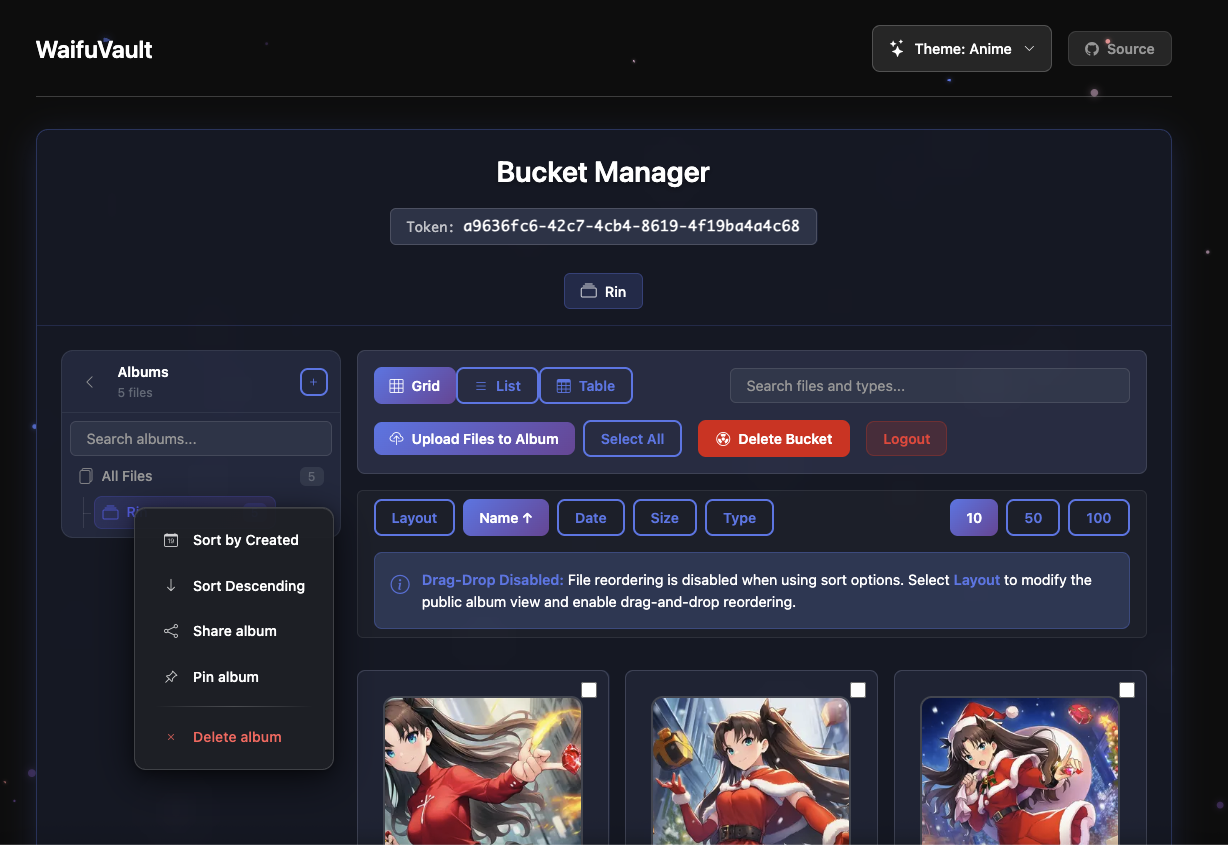The width and height of the screenshot is (1228, 845).
Task: Choose Share album from context menu
Action: click(x=234, y=631)
